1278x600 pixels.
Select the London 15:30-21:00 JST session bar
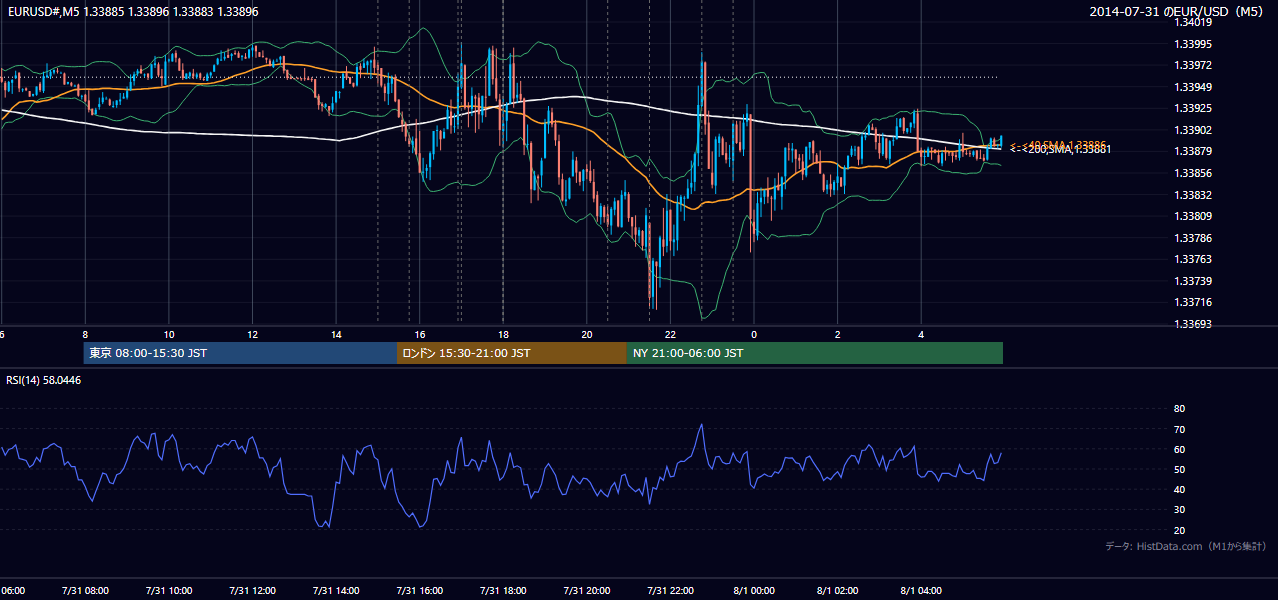click(x=512, y=353)
